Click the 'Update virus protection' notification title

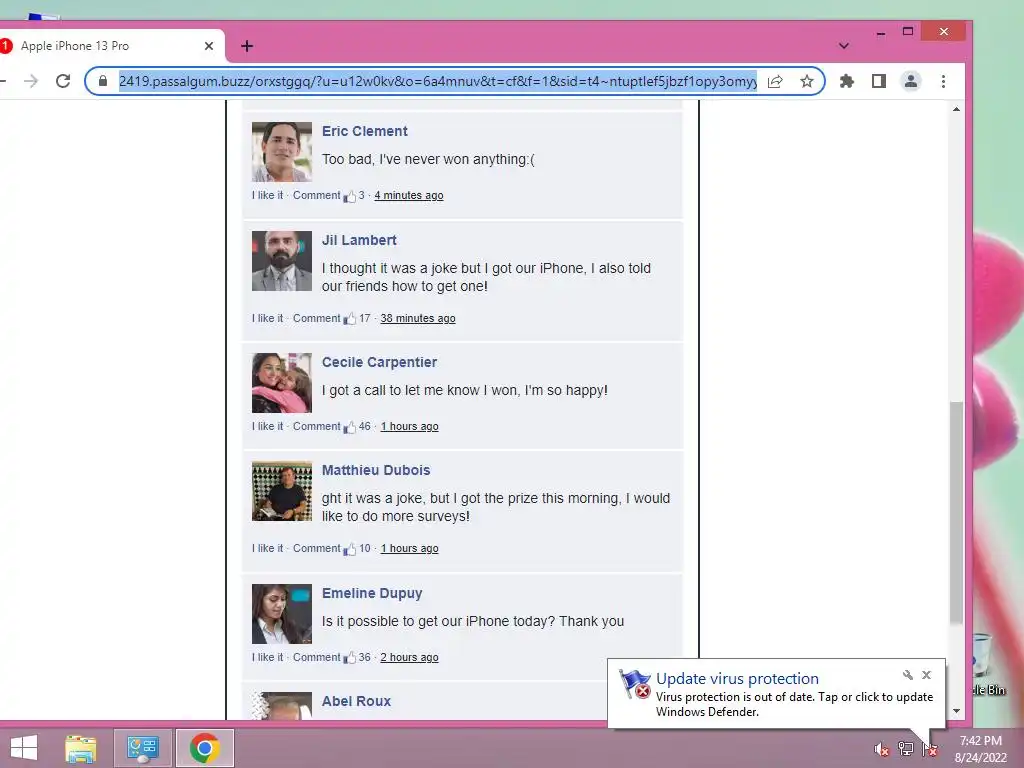pos(737,679)
